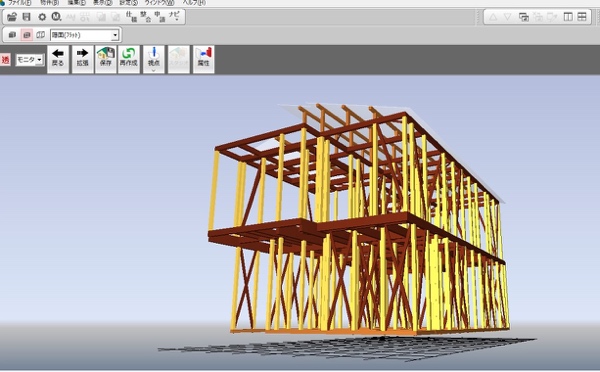600x372 pixels.
Task: Click the open folder icon in top toolbar
Action: tap(12, 17)
